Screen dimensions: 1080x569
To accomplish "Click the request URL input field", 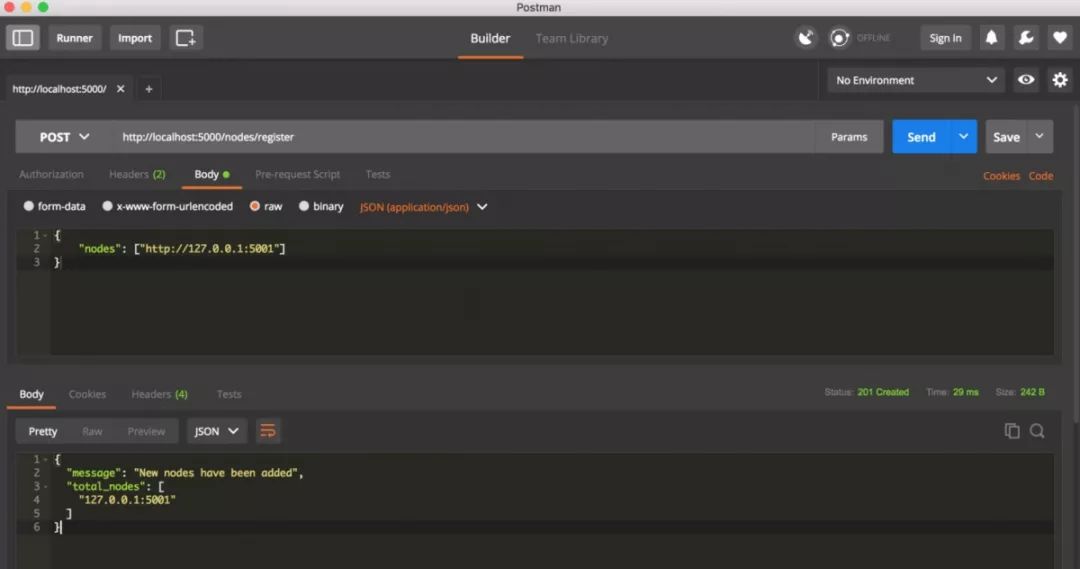I will [464, 136].
